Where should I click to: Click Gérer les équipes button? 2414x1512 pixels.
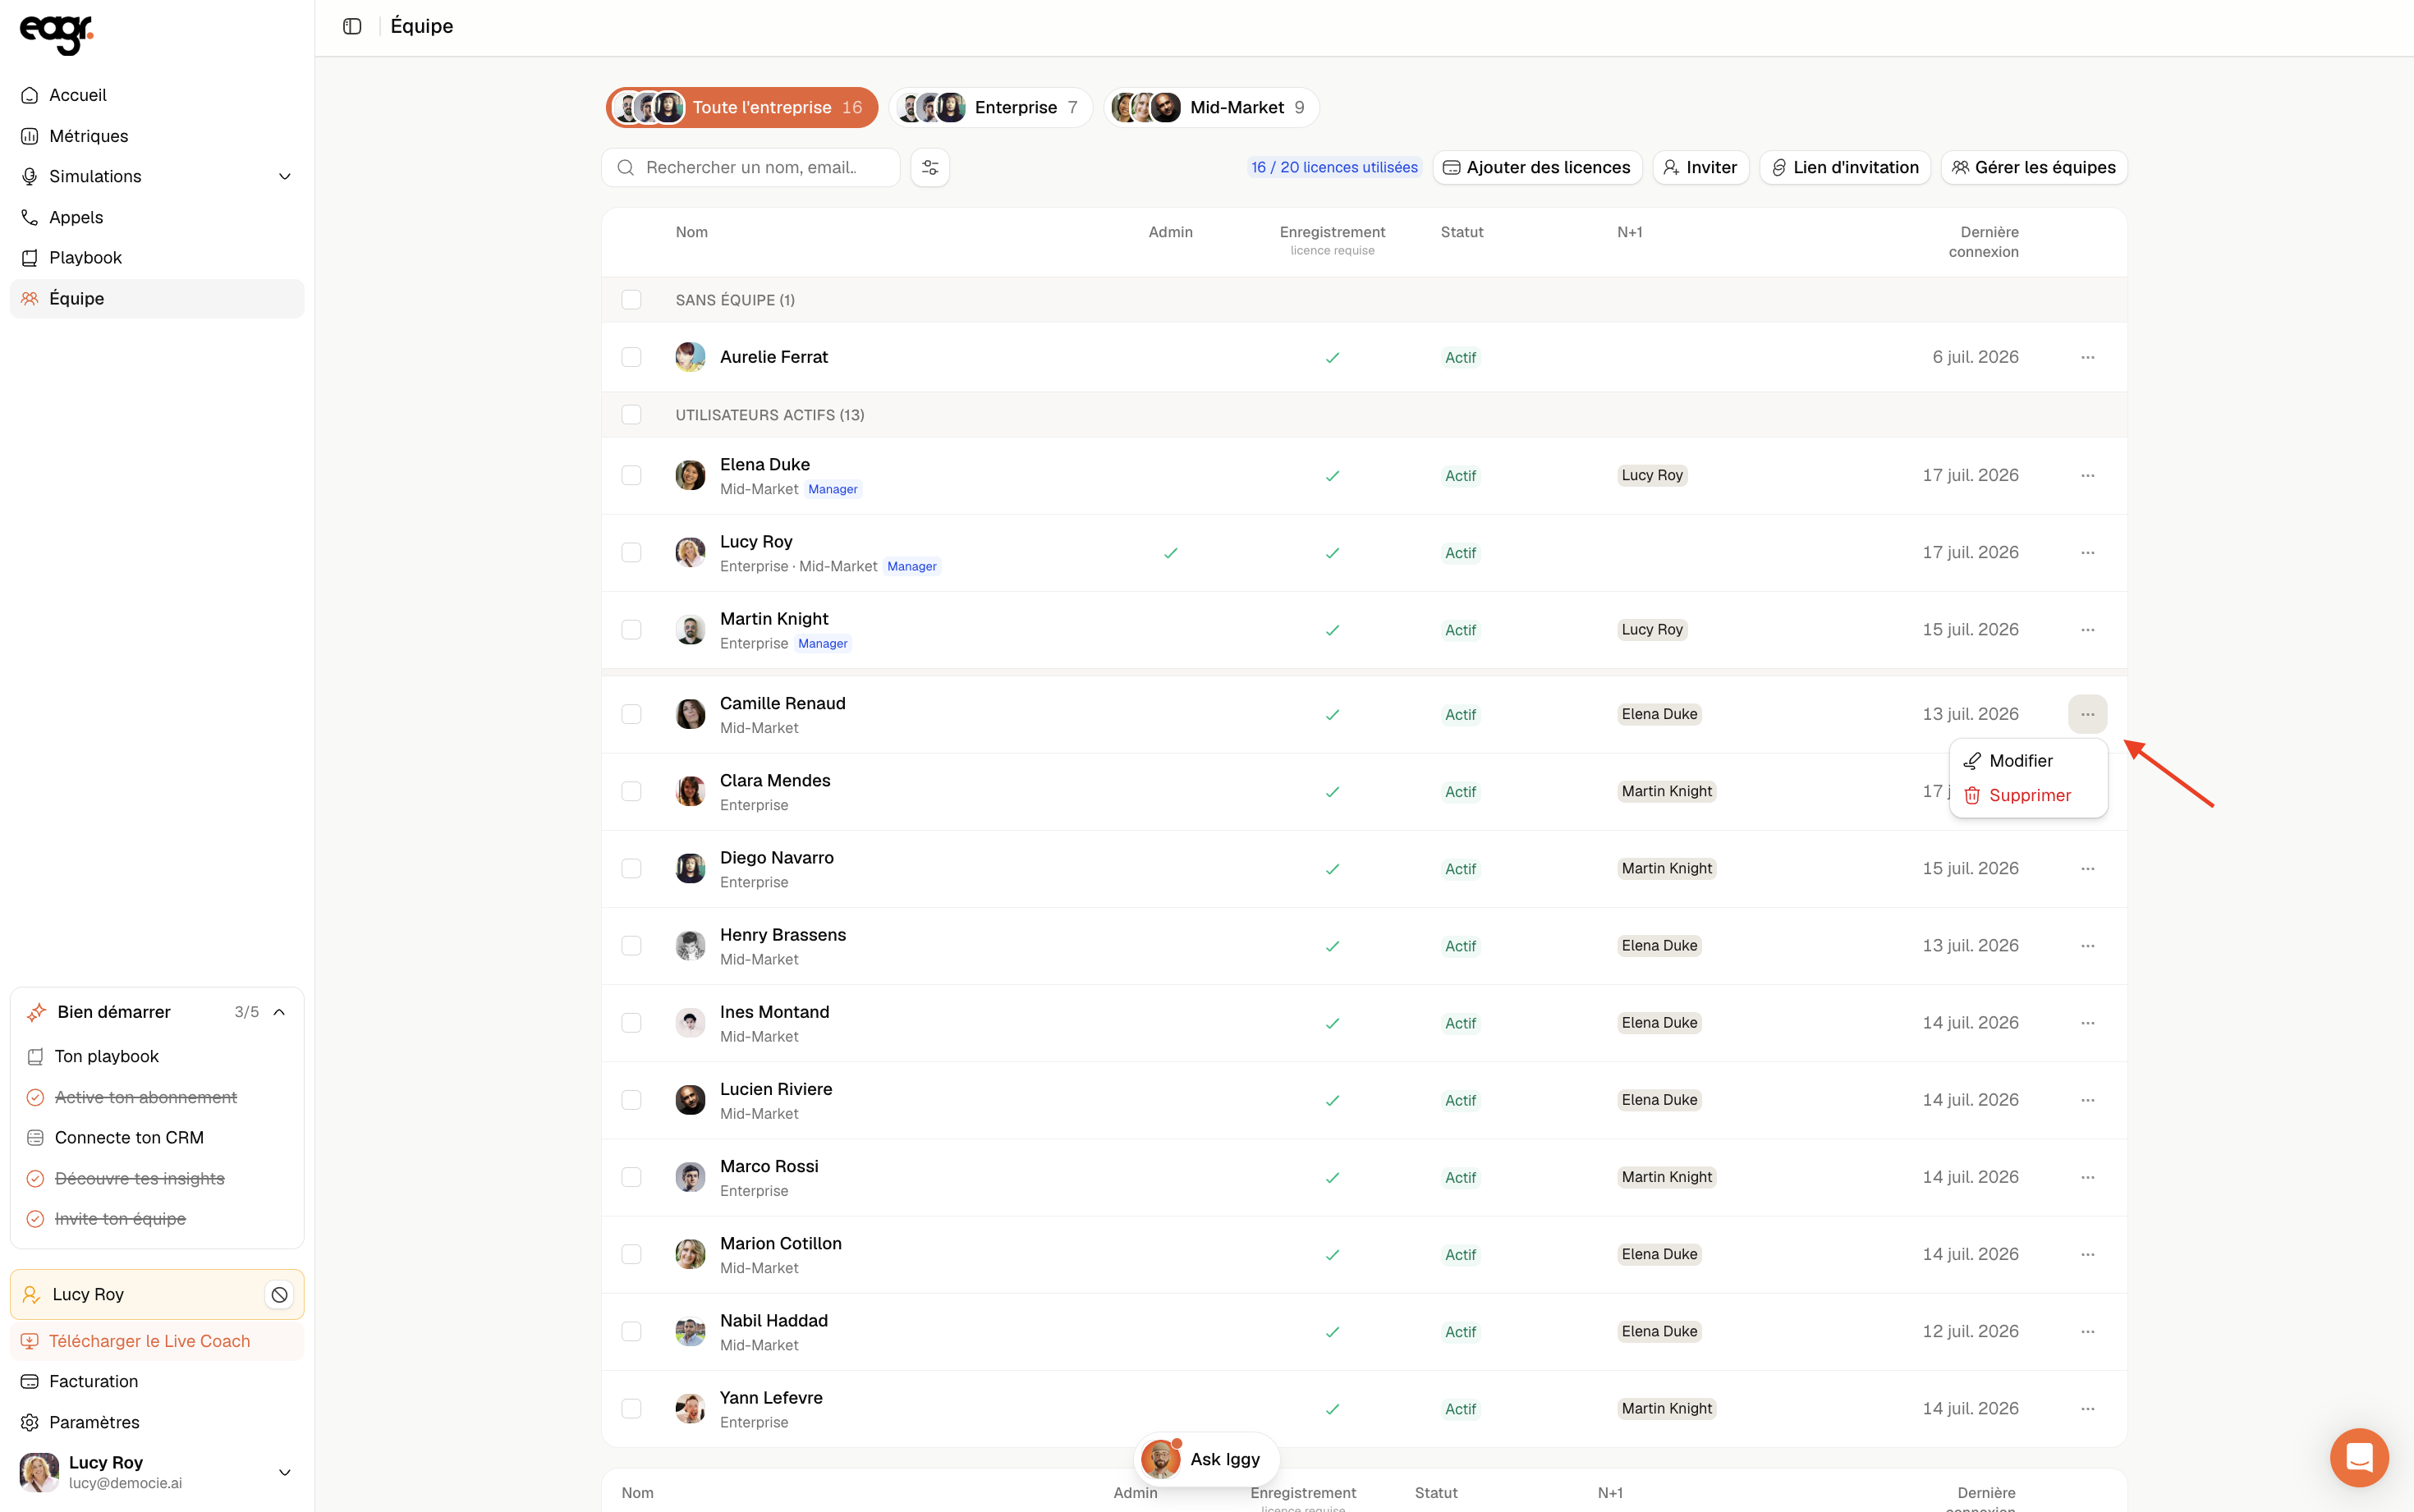[x=2034, y=167]
